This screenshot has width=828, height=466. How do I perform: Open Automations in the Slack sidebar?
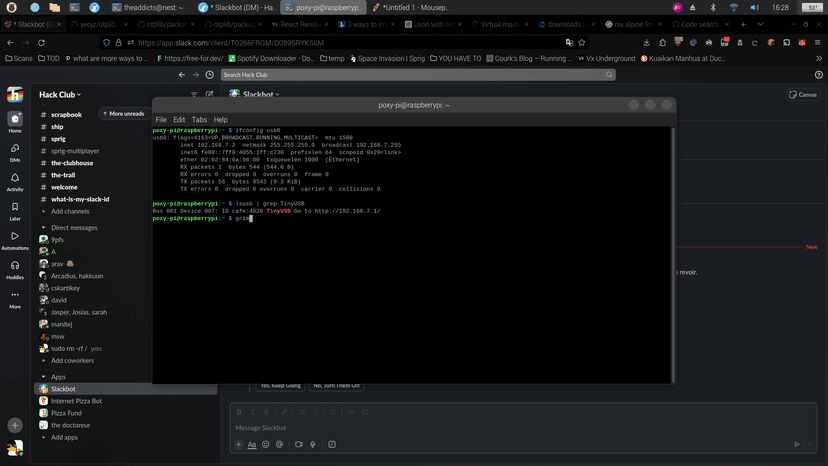pos(15,237)
